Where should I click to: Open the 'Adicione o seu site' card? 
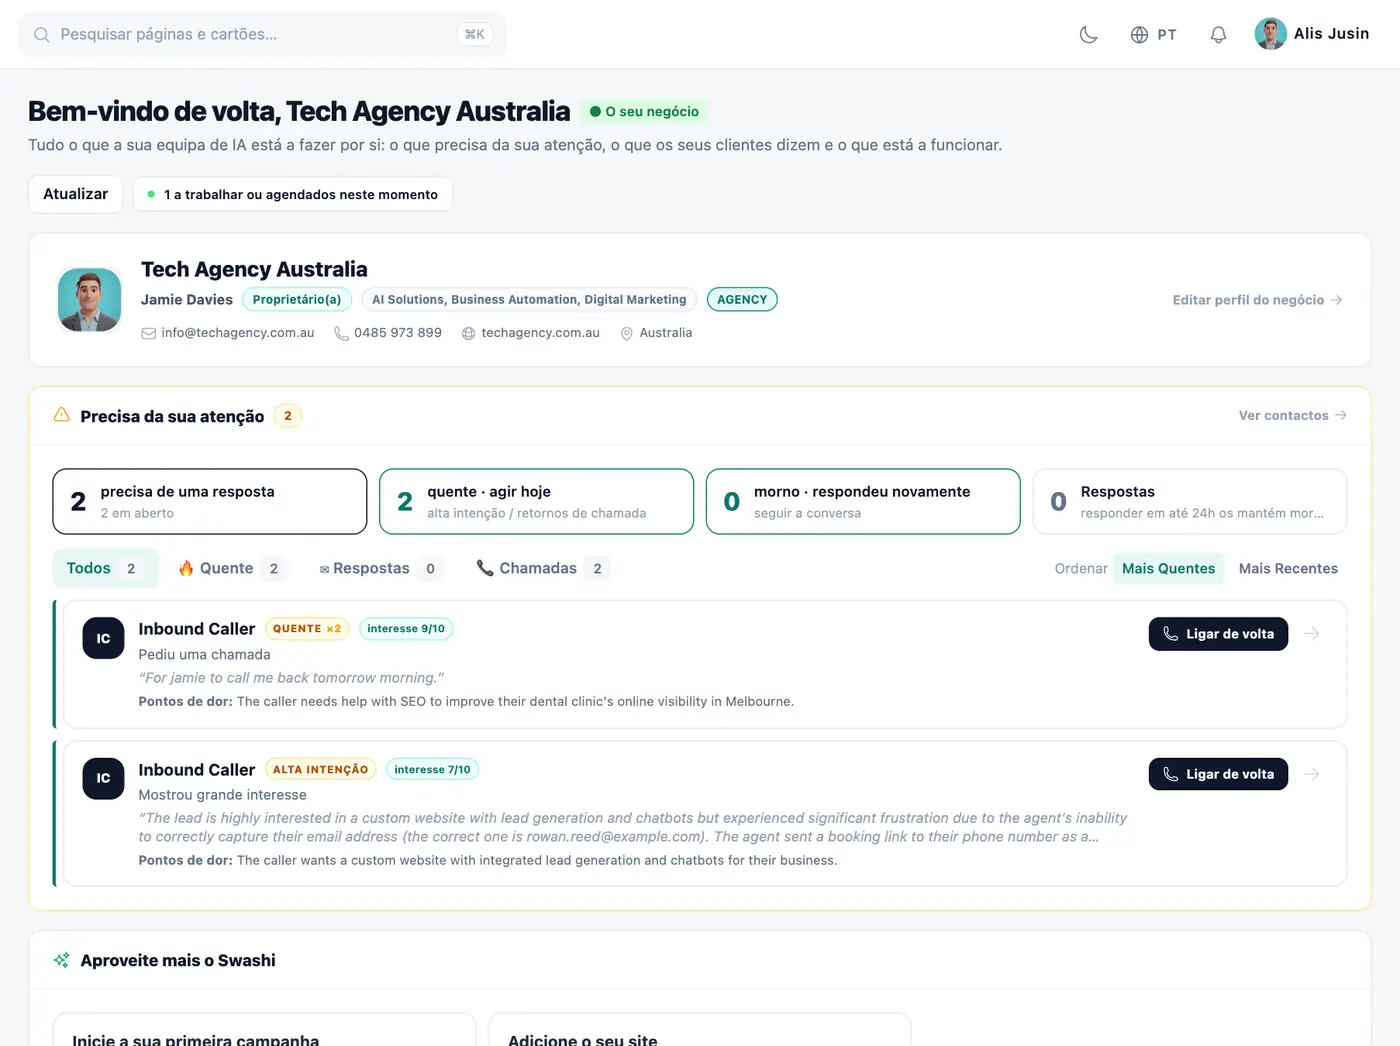(700, 1030)
